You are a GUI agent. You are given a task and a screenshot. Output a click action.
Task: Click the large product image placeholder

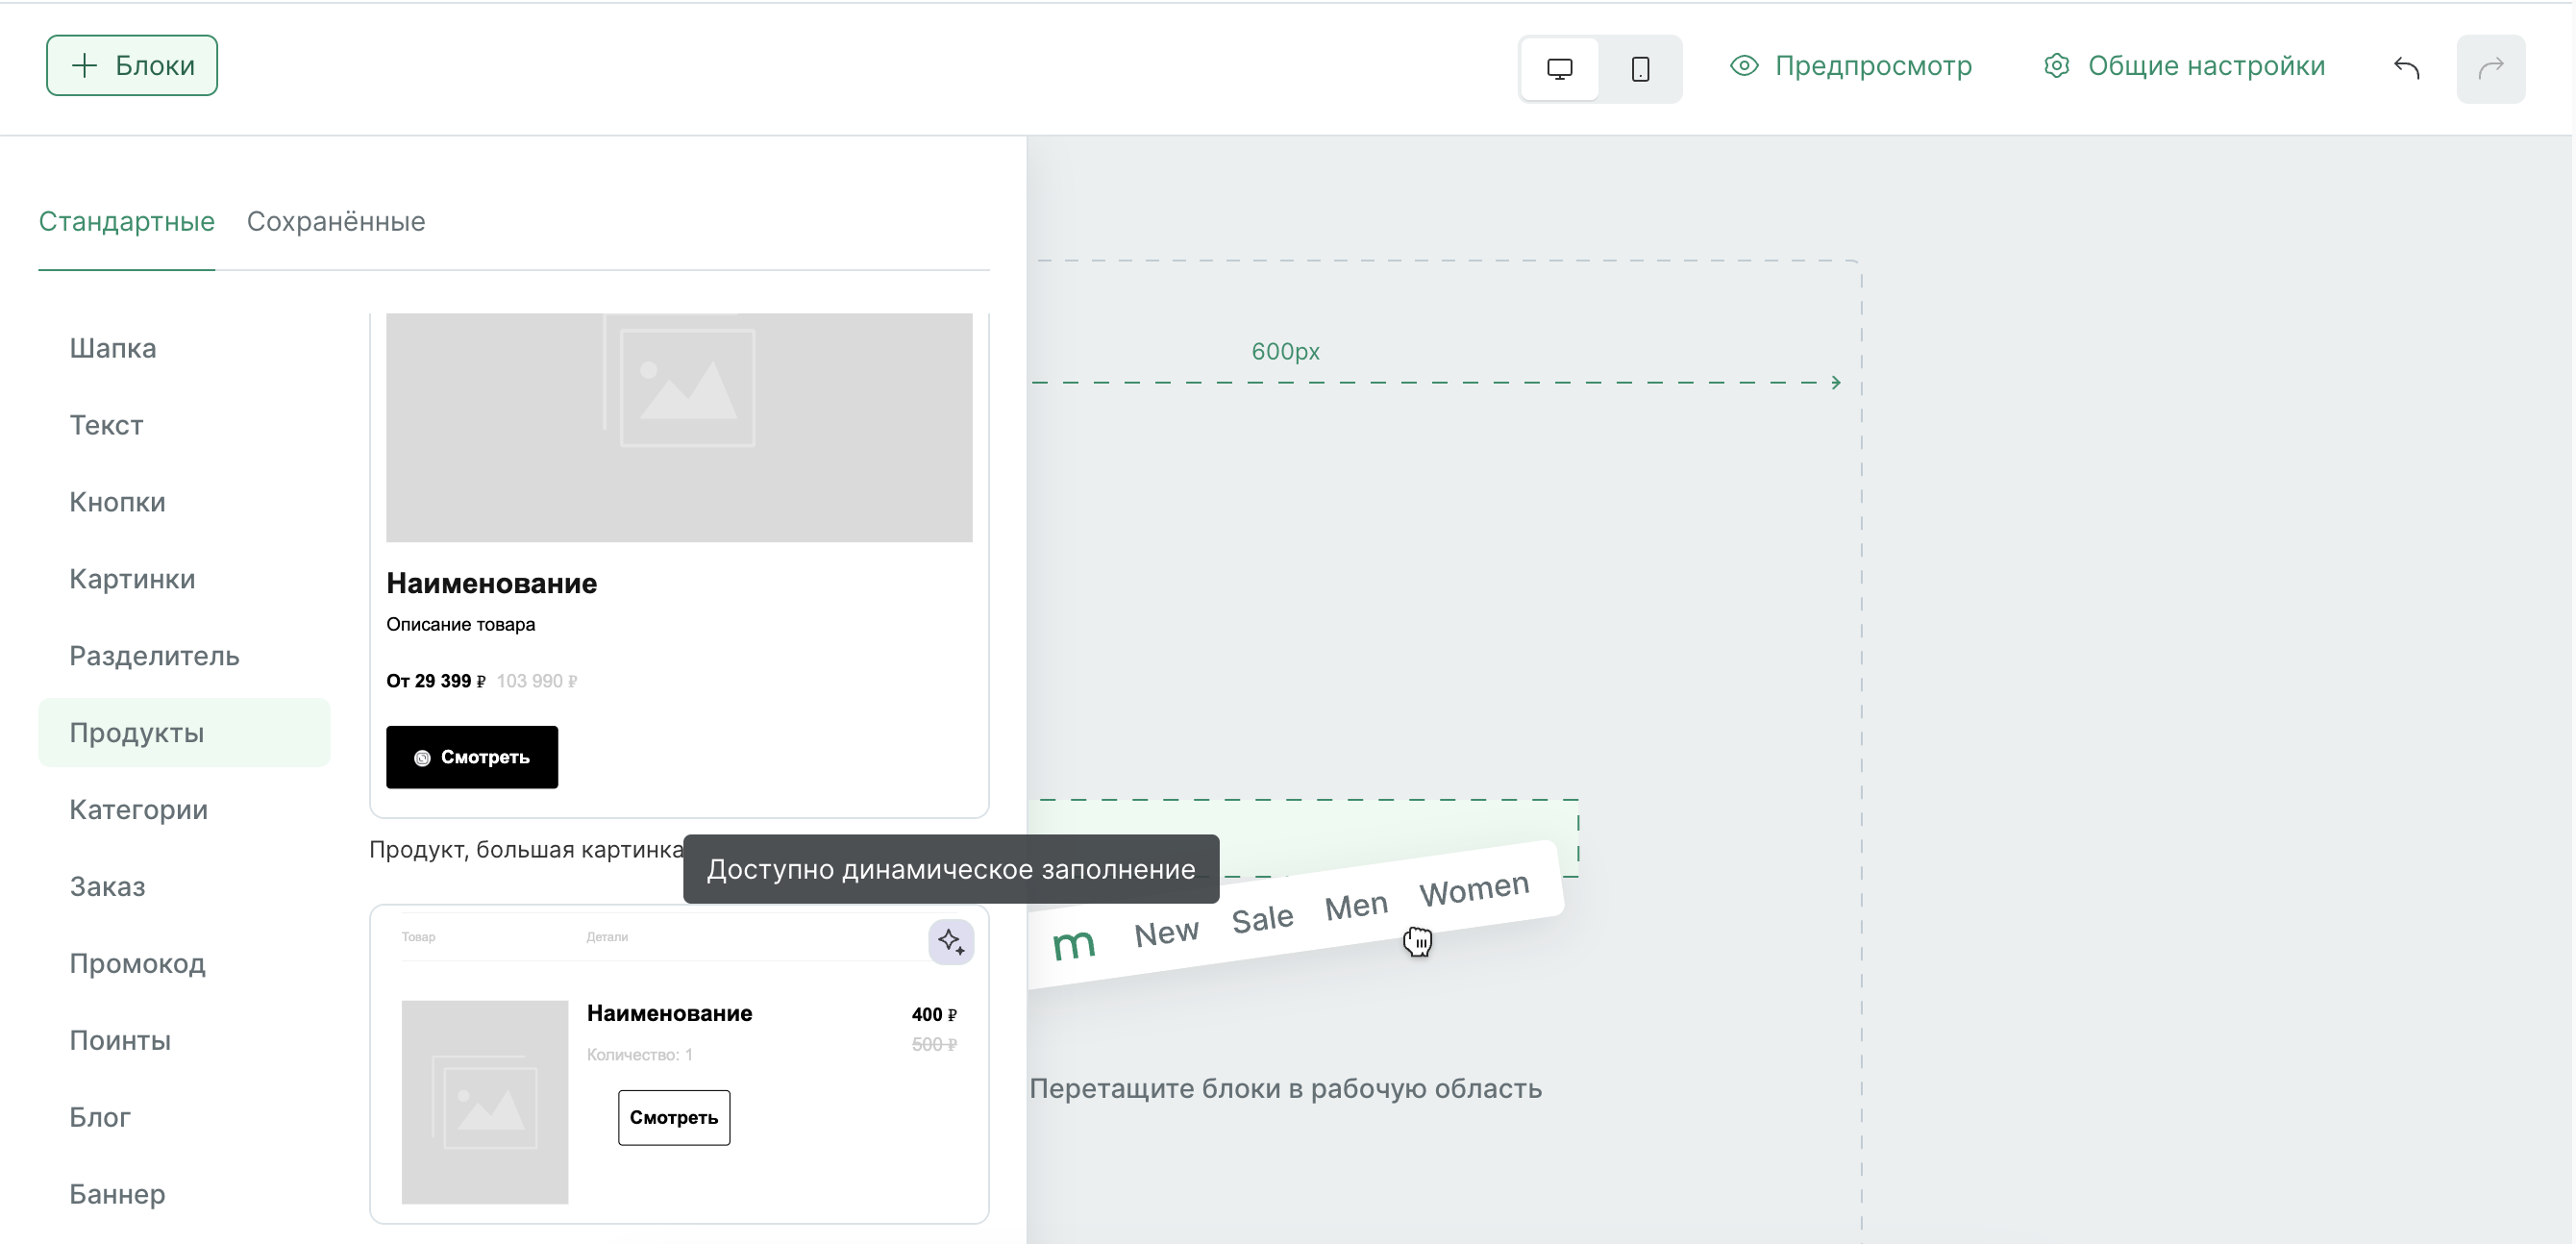click(x=679, y=428)
